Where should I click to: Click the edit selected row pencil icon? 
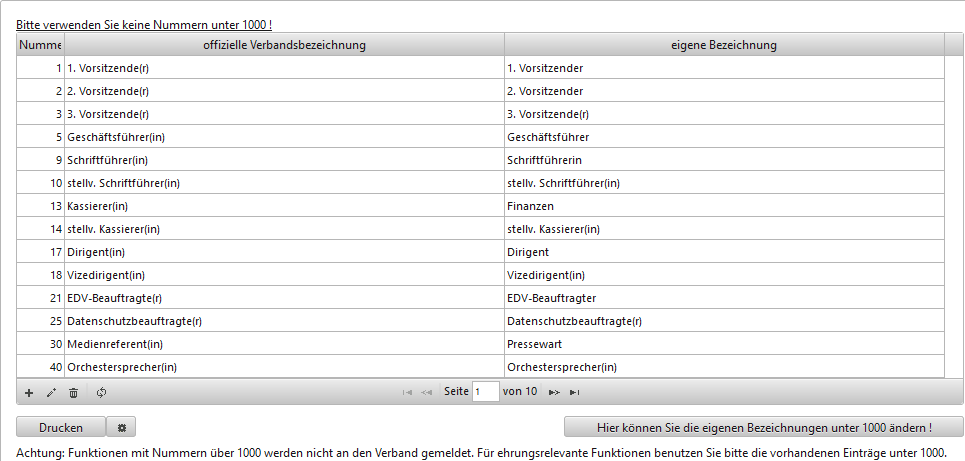pos(51,393)
